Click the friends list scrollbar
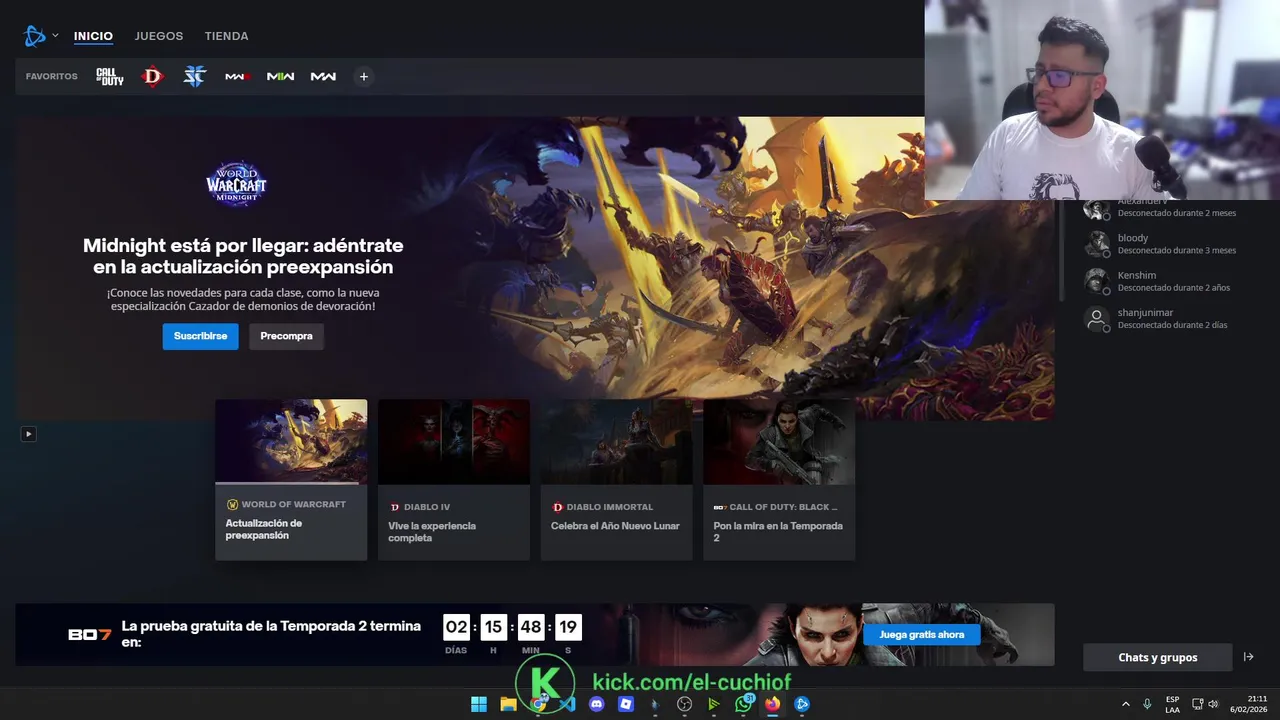Viewport: 1280px width, 720px height. pyautogui.click(x=1062, y=250)
